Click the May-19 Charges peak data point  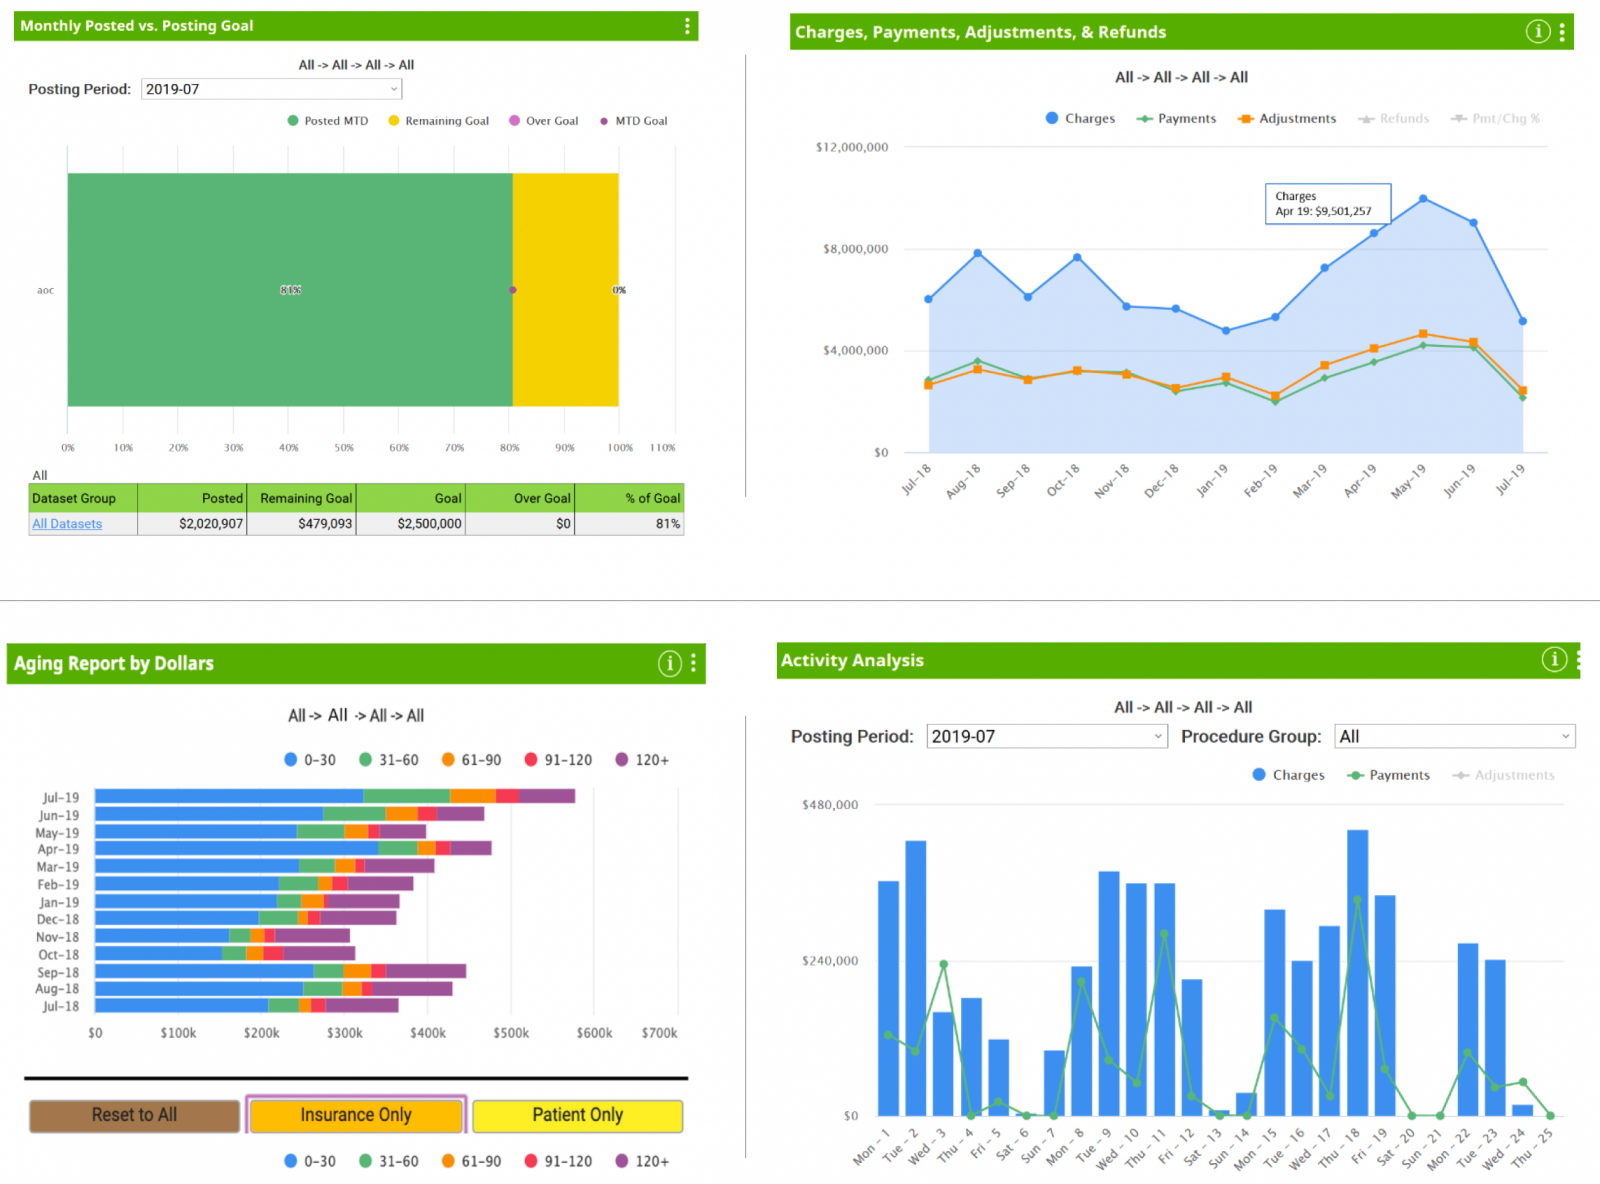coord(1423,199)
